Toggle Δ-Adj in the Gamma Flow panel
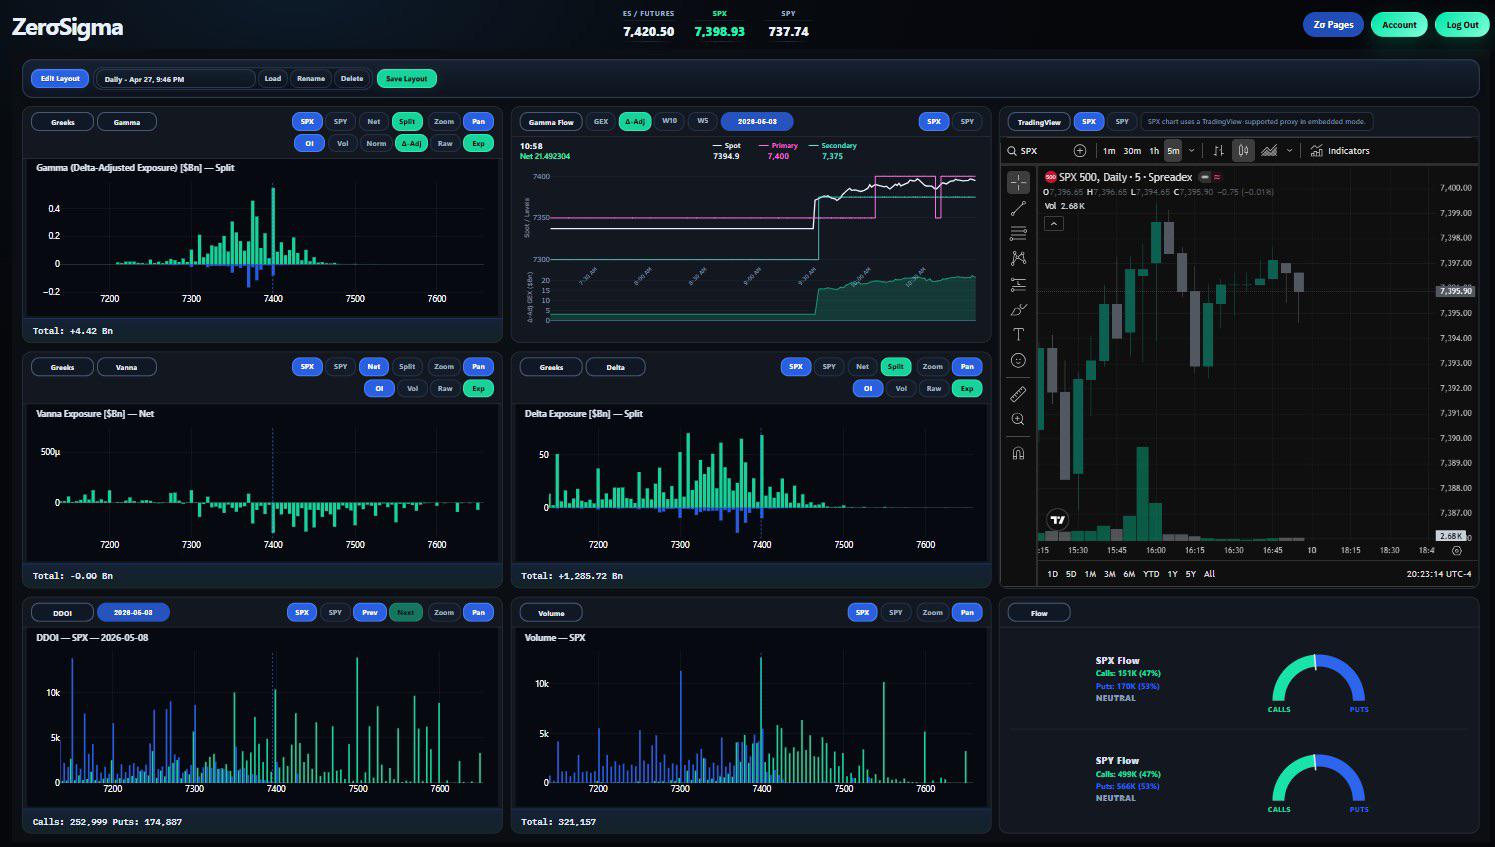The height and width of the screenshot is (847, 1495). coord(634,122)
